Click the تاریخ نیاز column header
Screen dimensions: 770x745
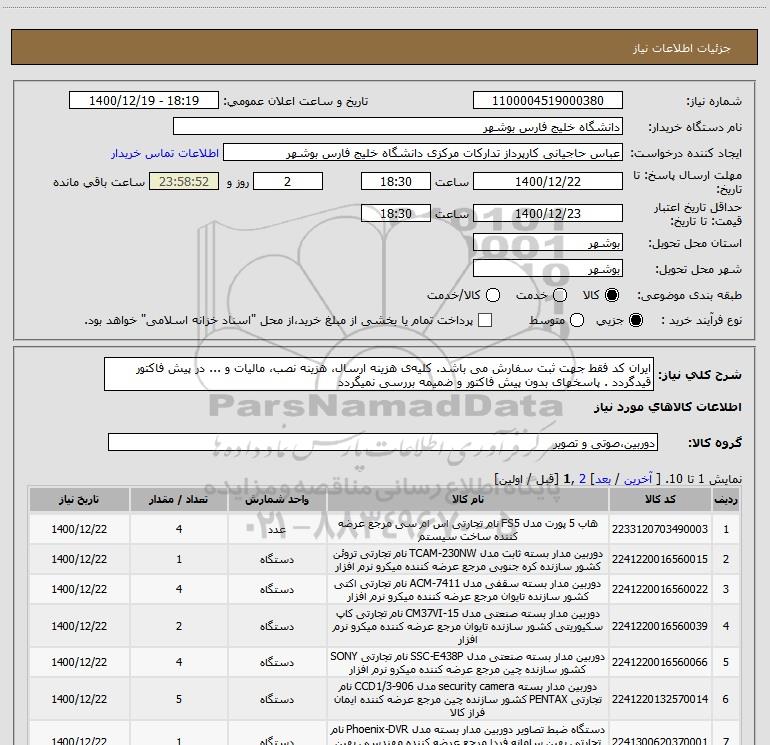(x=79, y=500)
